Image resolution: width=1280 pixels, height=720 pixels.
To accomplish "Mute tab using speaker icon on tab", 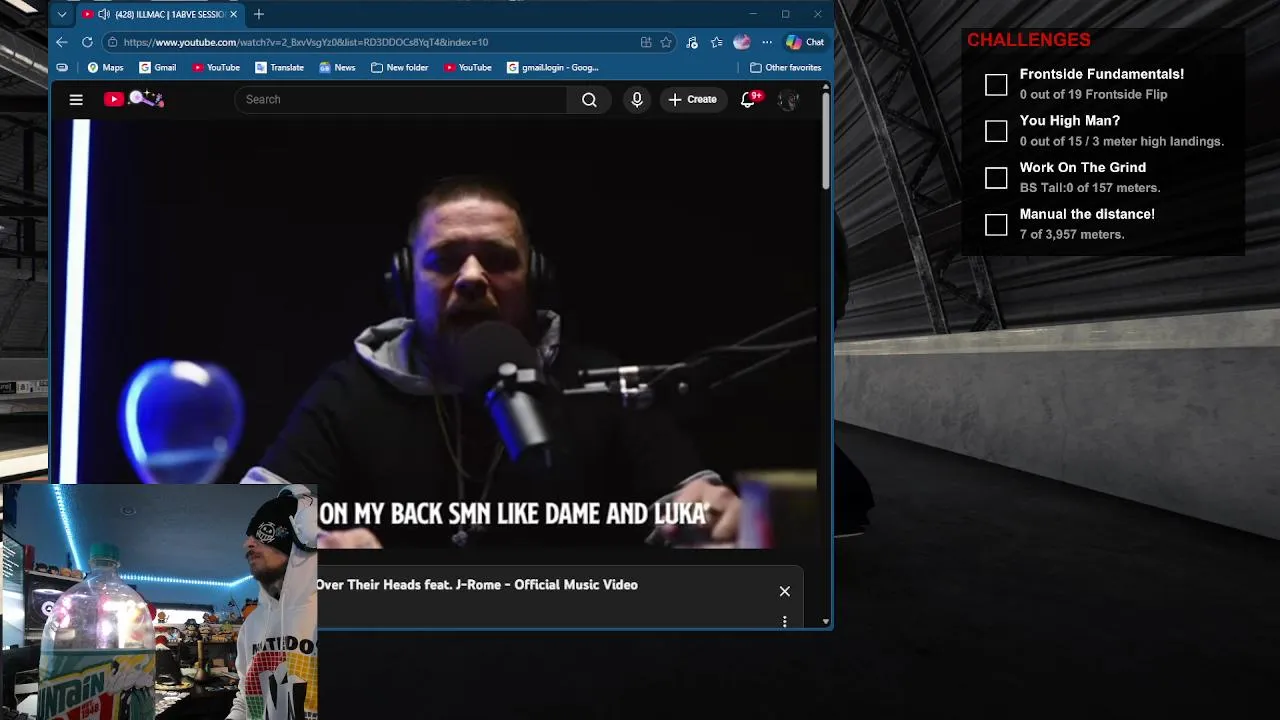I will [x=104, y=14].
